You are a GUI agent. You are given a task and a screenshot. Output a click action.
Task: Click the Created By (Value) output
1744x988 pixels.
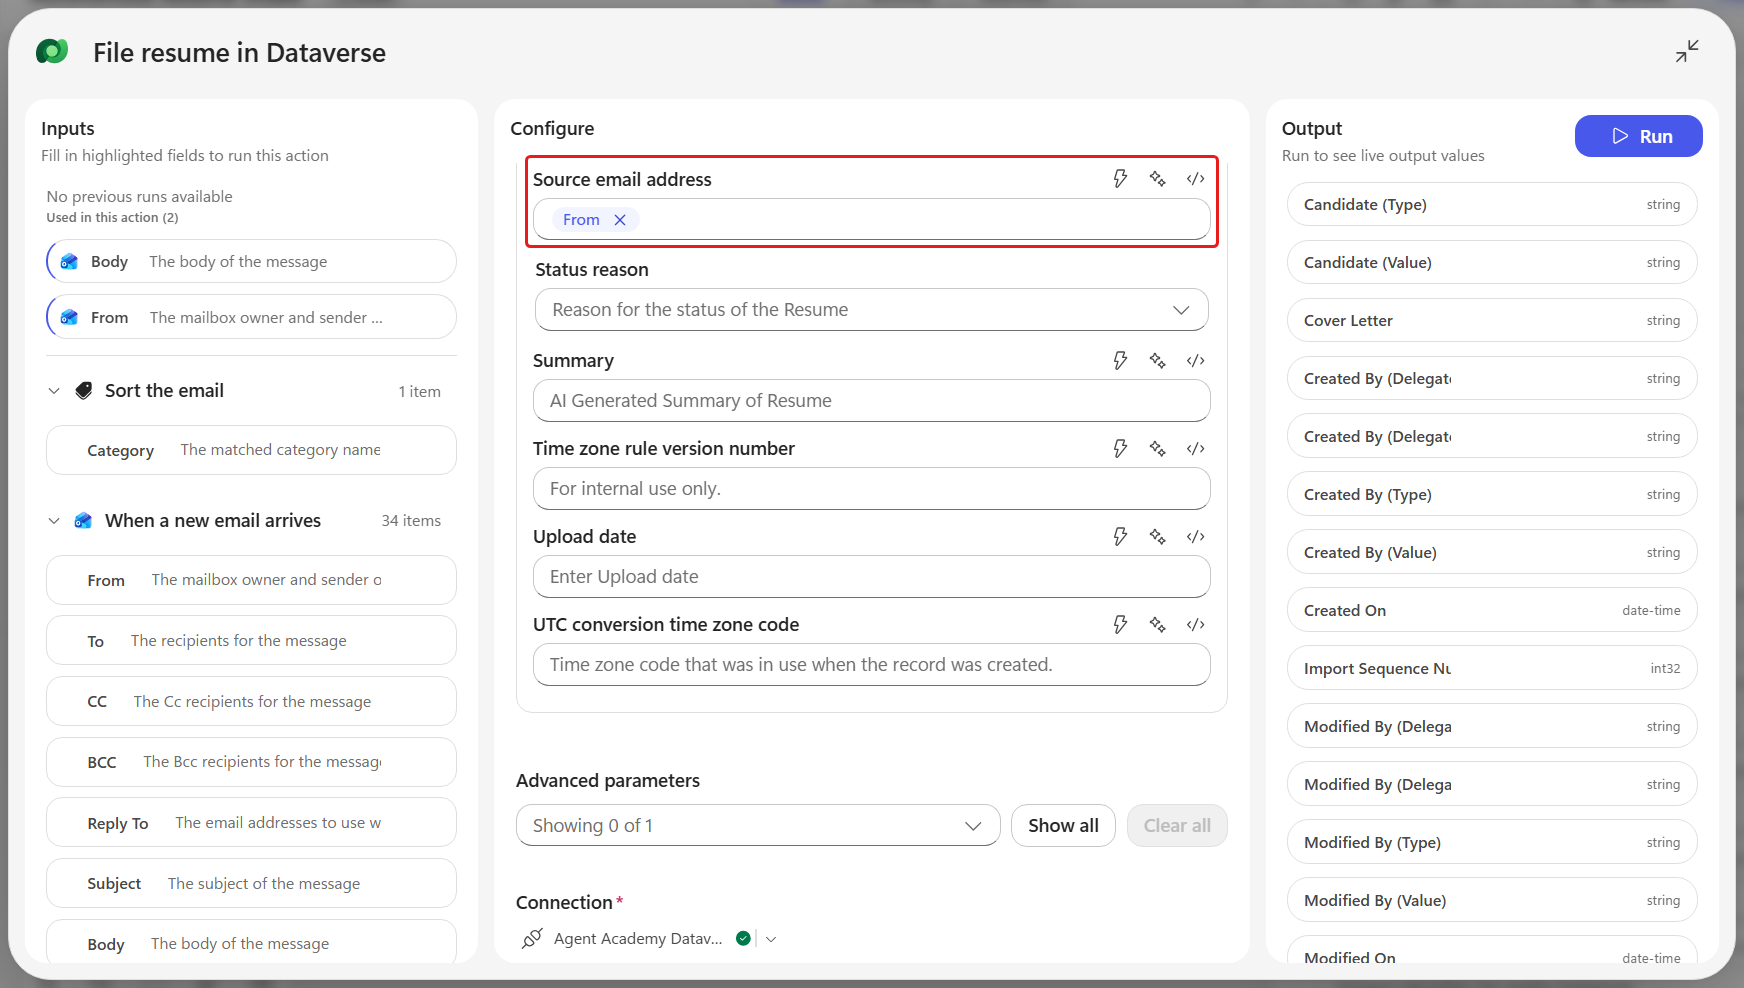[1492, 552]
